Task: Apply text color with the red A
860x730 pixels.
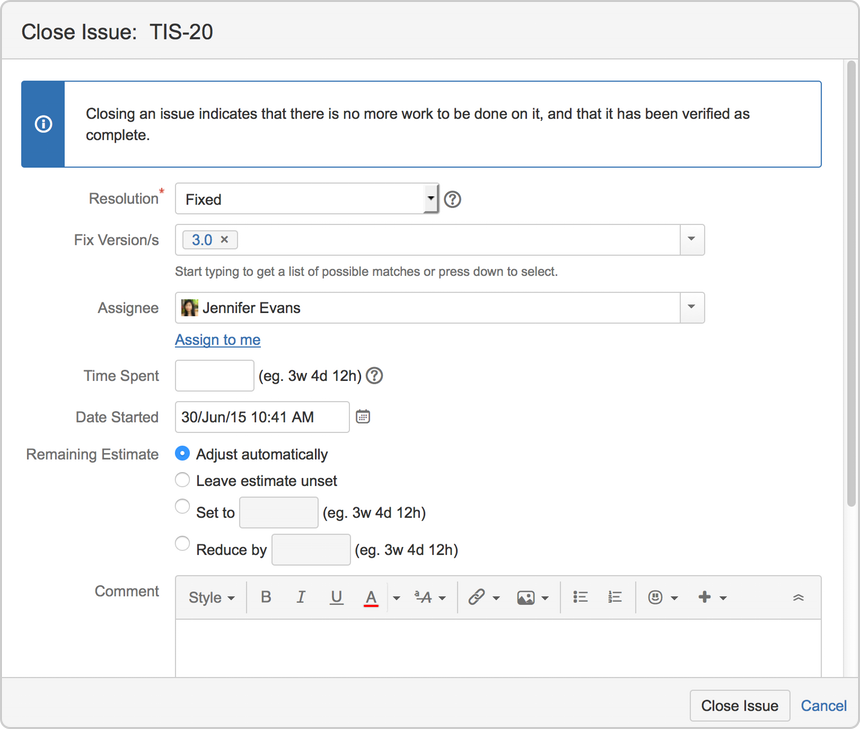Action: pos(371,597)
